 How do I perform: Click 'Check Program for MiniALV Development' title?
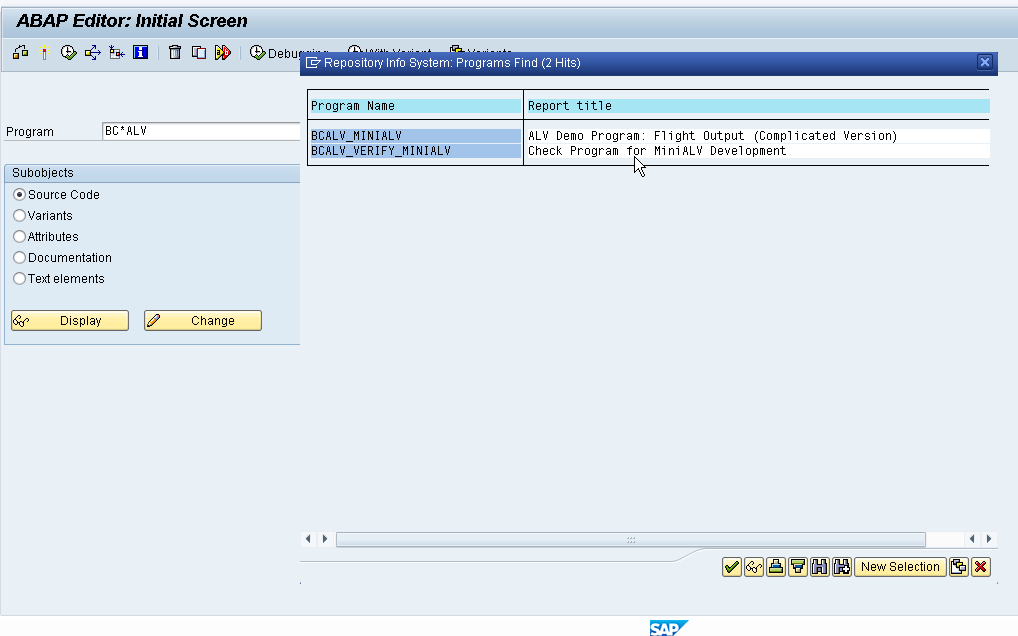tap(657, 151)
